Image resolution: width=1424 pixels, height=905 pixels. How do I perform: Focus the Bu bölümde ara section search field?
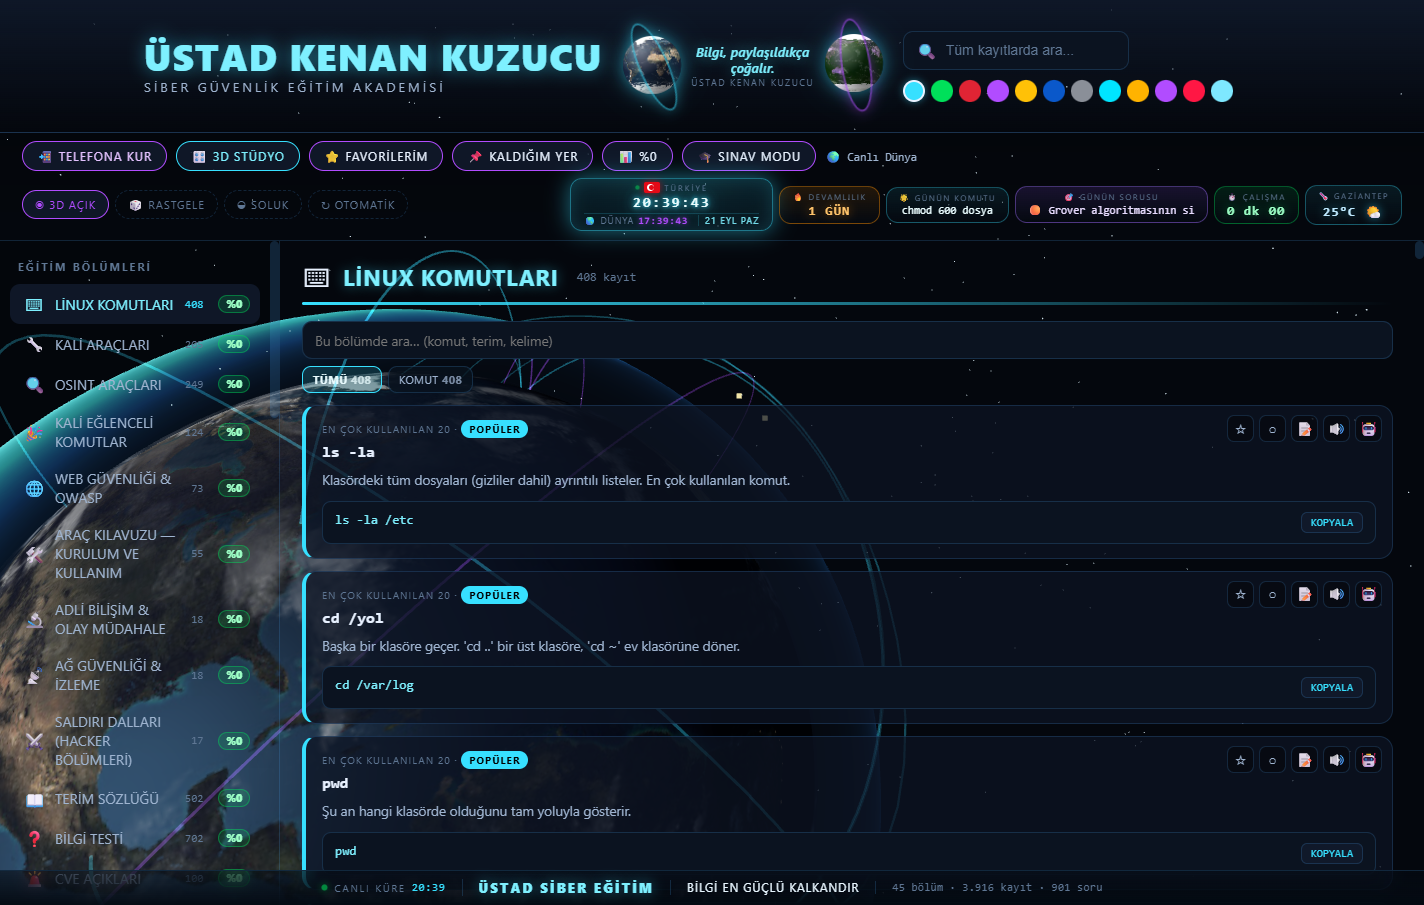coord(847,340)
